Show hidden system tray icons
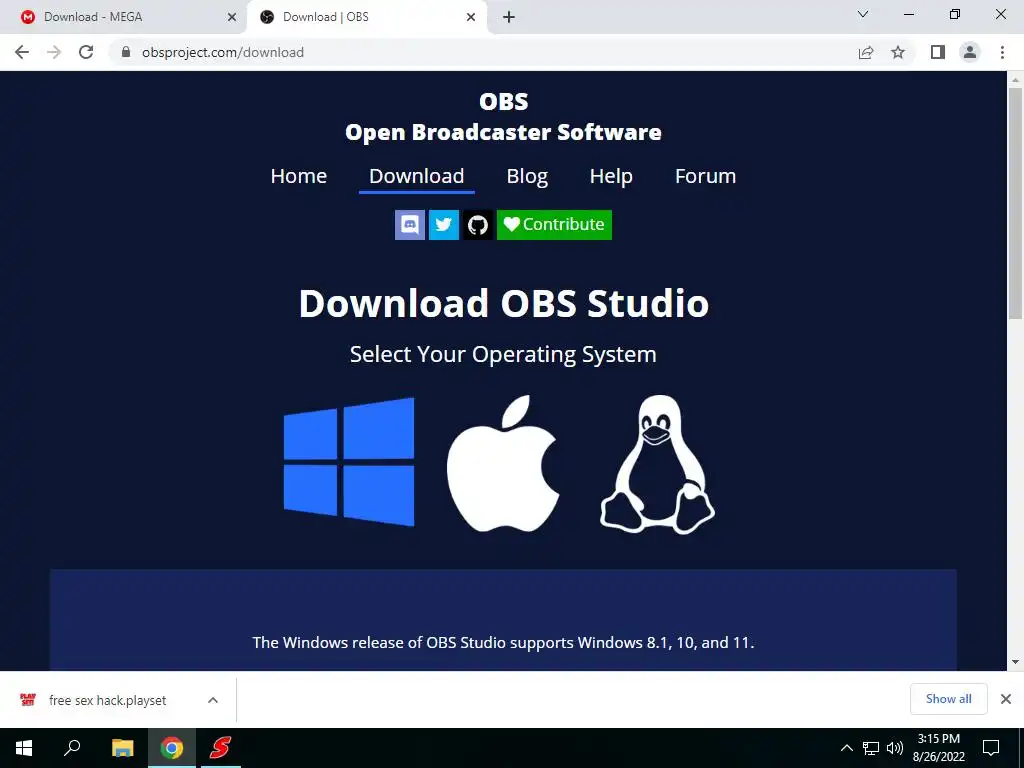This screenshot has width=1024, height=768. (846, 748)
